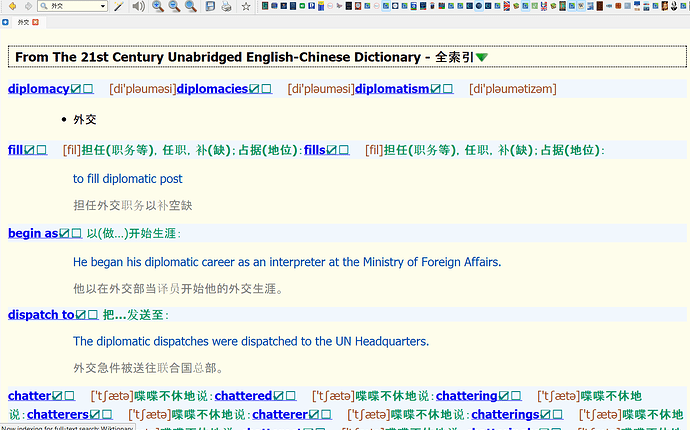
Task: Open a new tab with the blue plus icon
Action: [x=5, y=22]
